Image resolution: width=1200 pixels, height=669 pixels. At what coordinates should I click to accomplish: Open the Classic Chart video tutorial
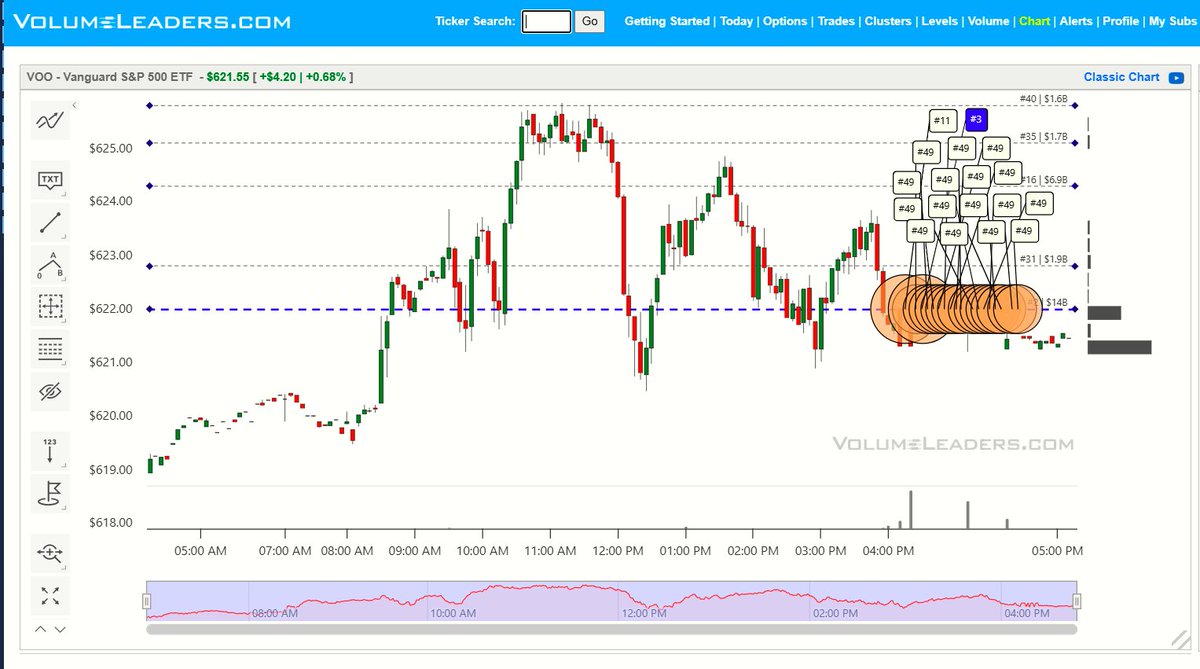1176,77
